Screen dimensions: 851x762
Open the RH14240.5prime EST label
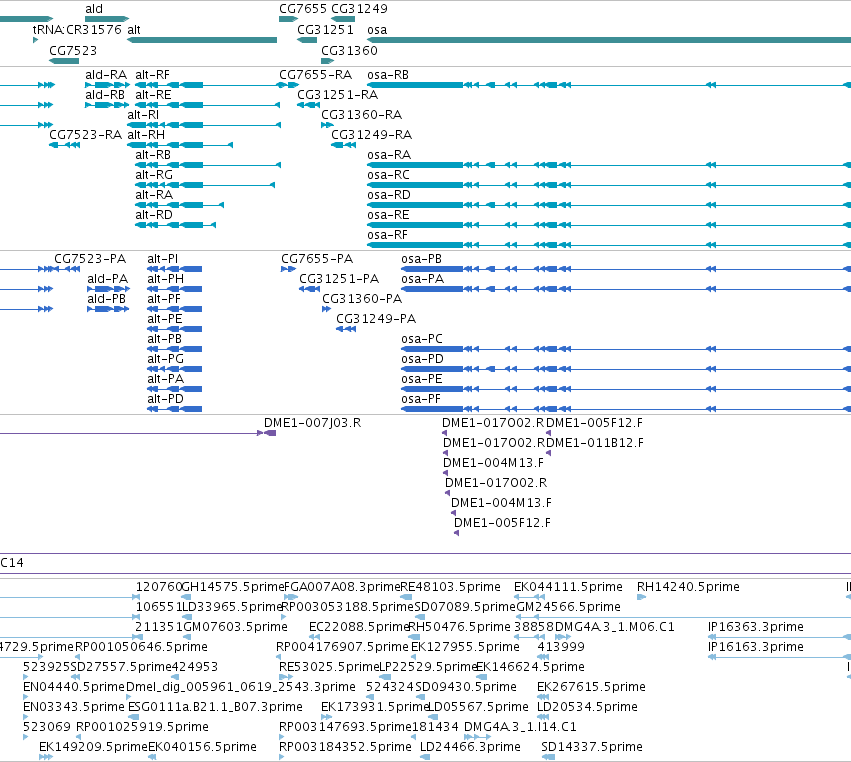[x=688, y=587]
